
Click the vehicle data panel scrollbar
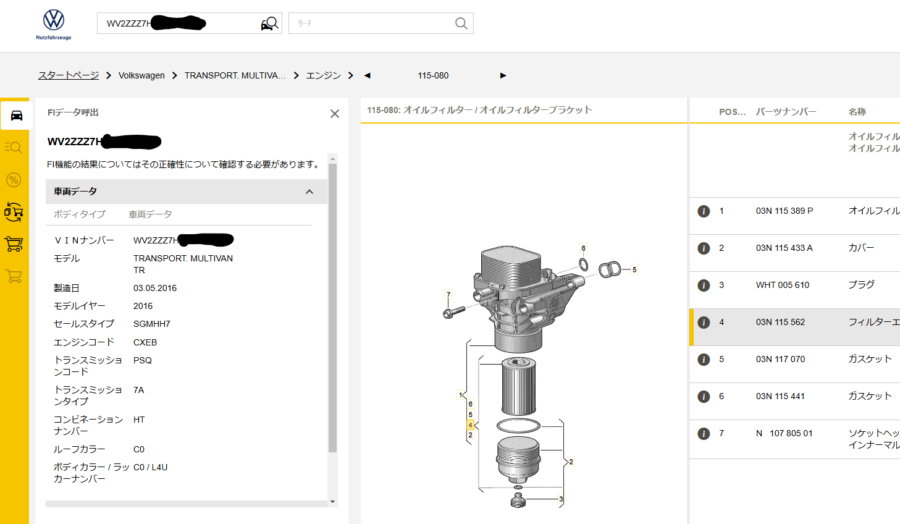tap(332, 307)
